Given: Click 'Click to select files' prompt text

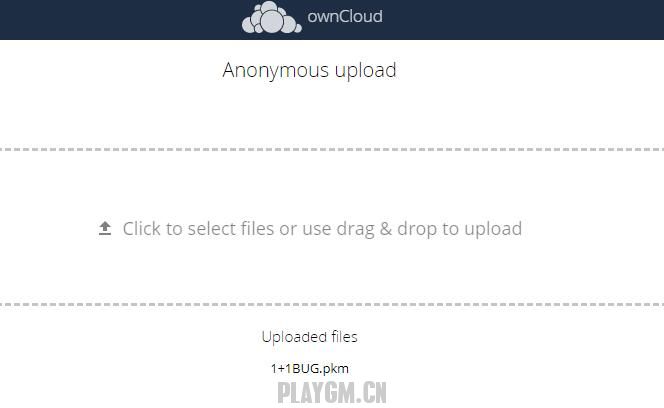Looking at the screenshot, I should pyautogui.click(x=199, y=229).
